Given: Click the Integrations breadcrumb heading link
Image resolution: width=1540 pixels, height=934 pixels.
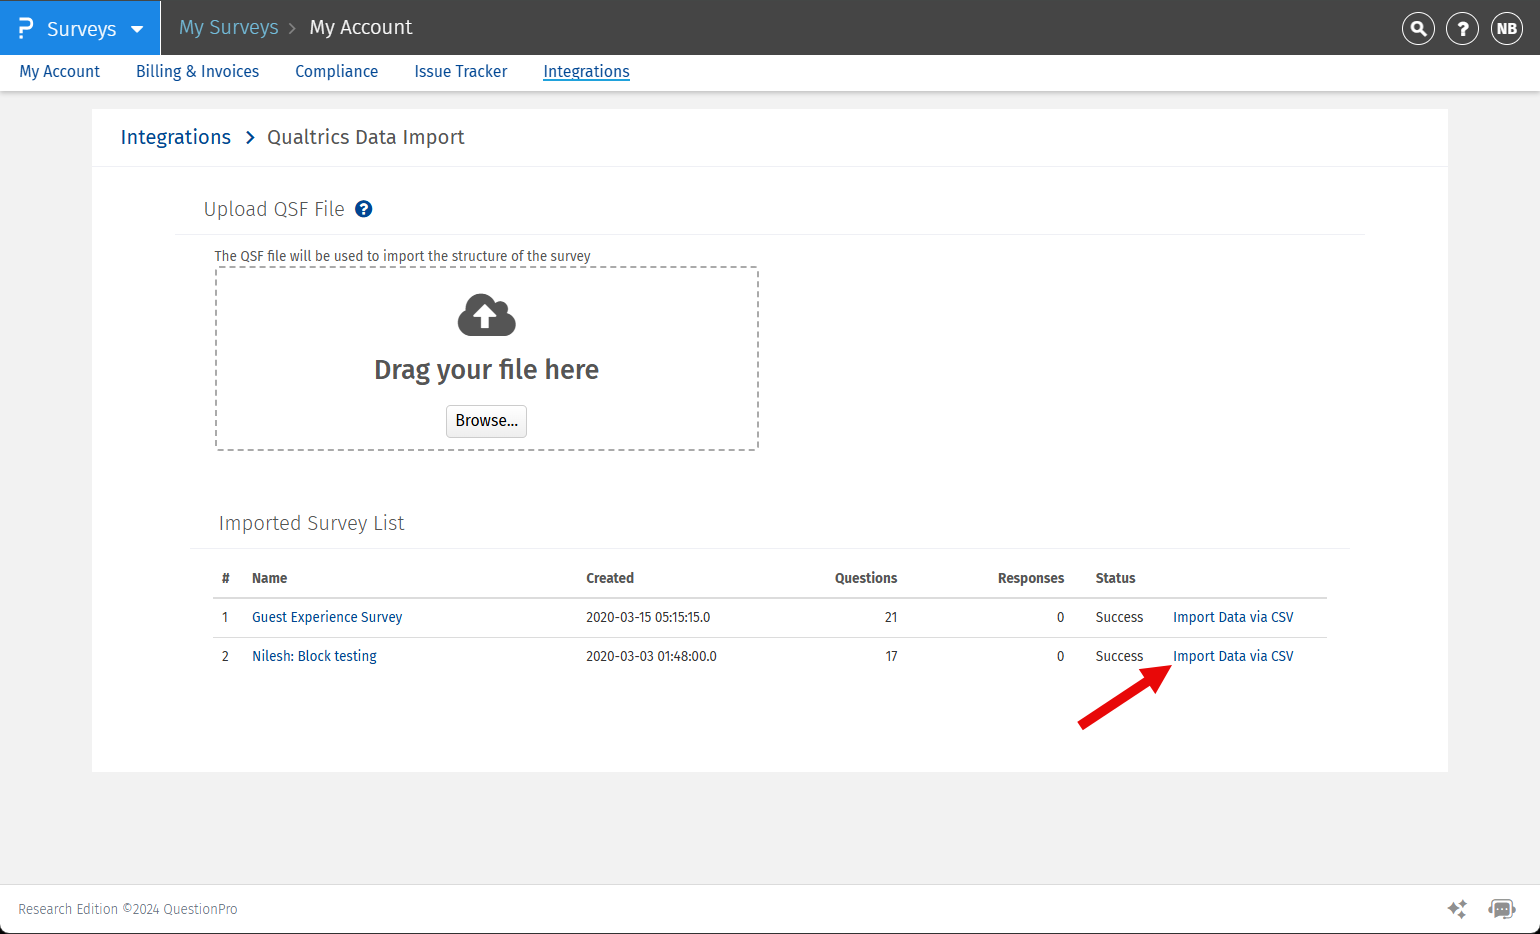Looking at the screenshot, I should point(176,138).
